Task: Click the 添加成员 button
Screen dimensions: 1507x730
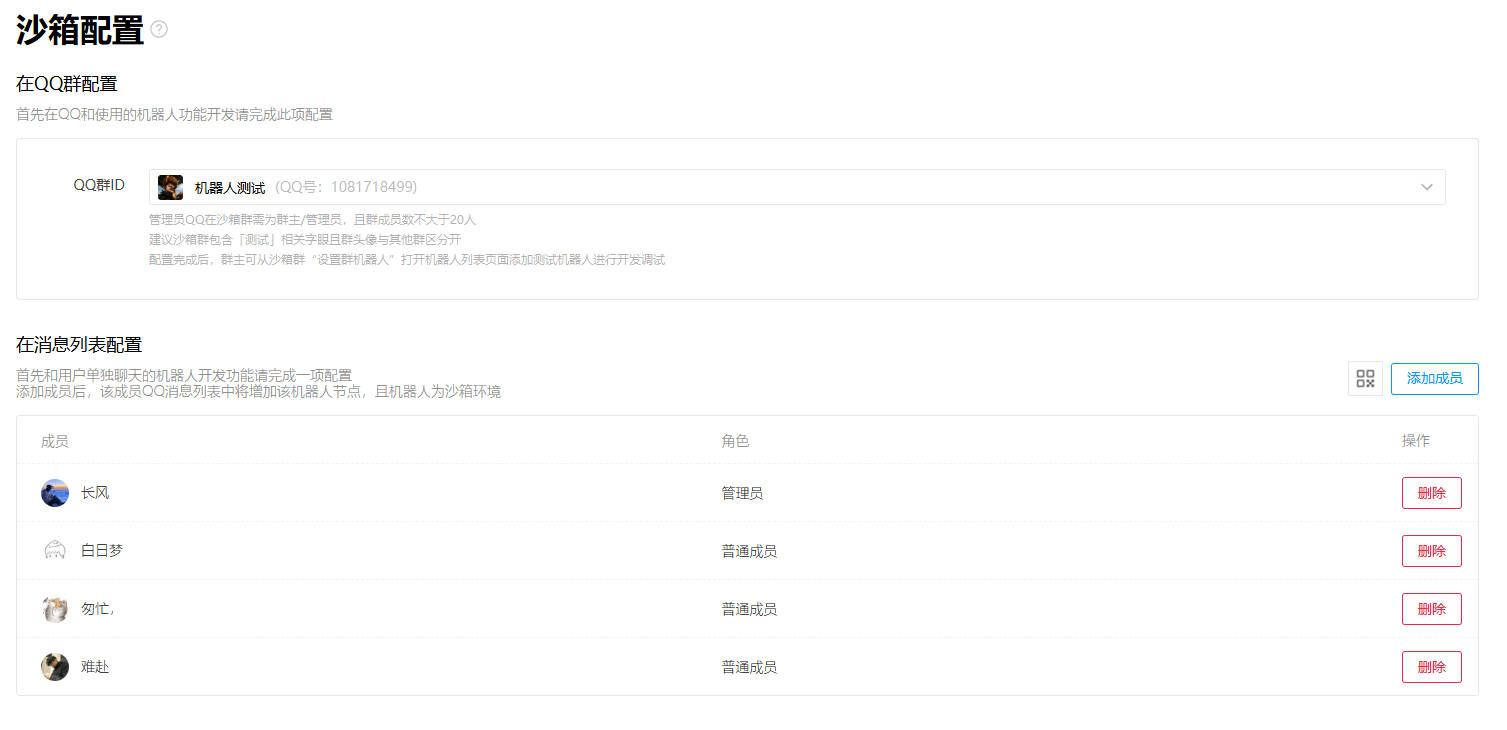Action: (x=1434, y=379)
